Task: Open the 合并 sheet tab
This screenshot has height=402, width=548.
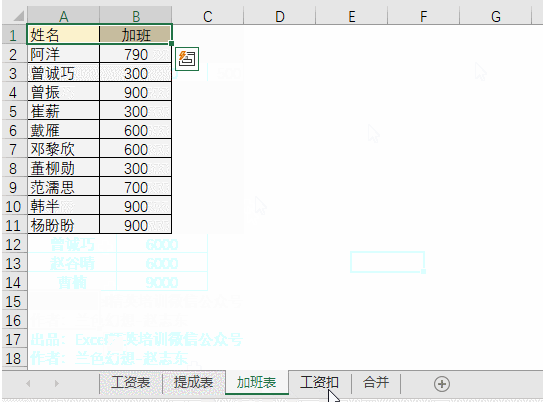Action: pyautogui.click(x=376, y=383)
